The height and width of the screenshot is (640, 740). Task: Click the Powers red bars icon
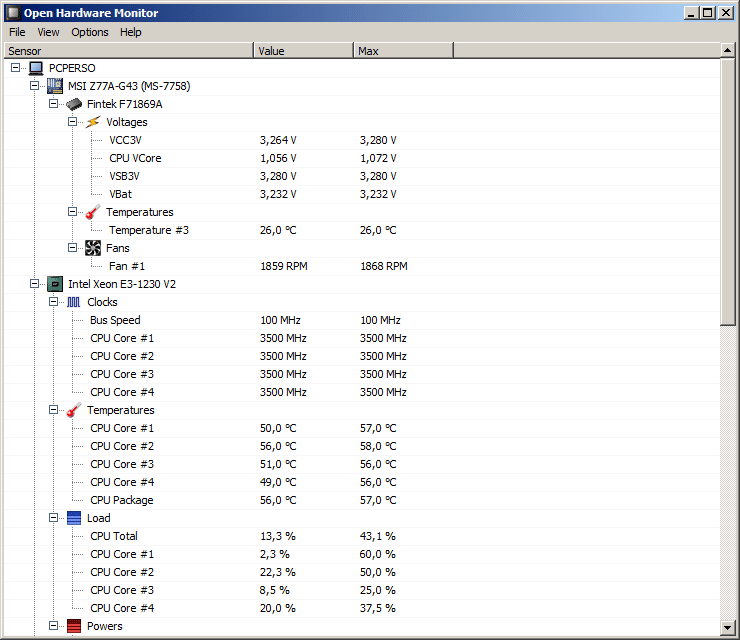click(x=74, y=626)
